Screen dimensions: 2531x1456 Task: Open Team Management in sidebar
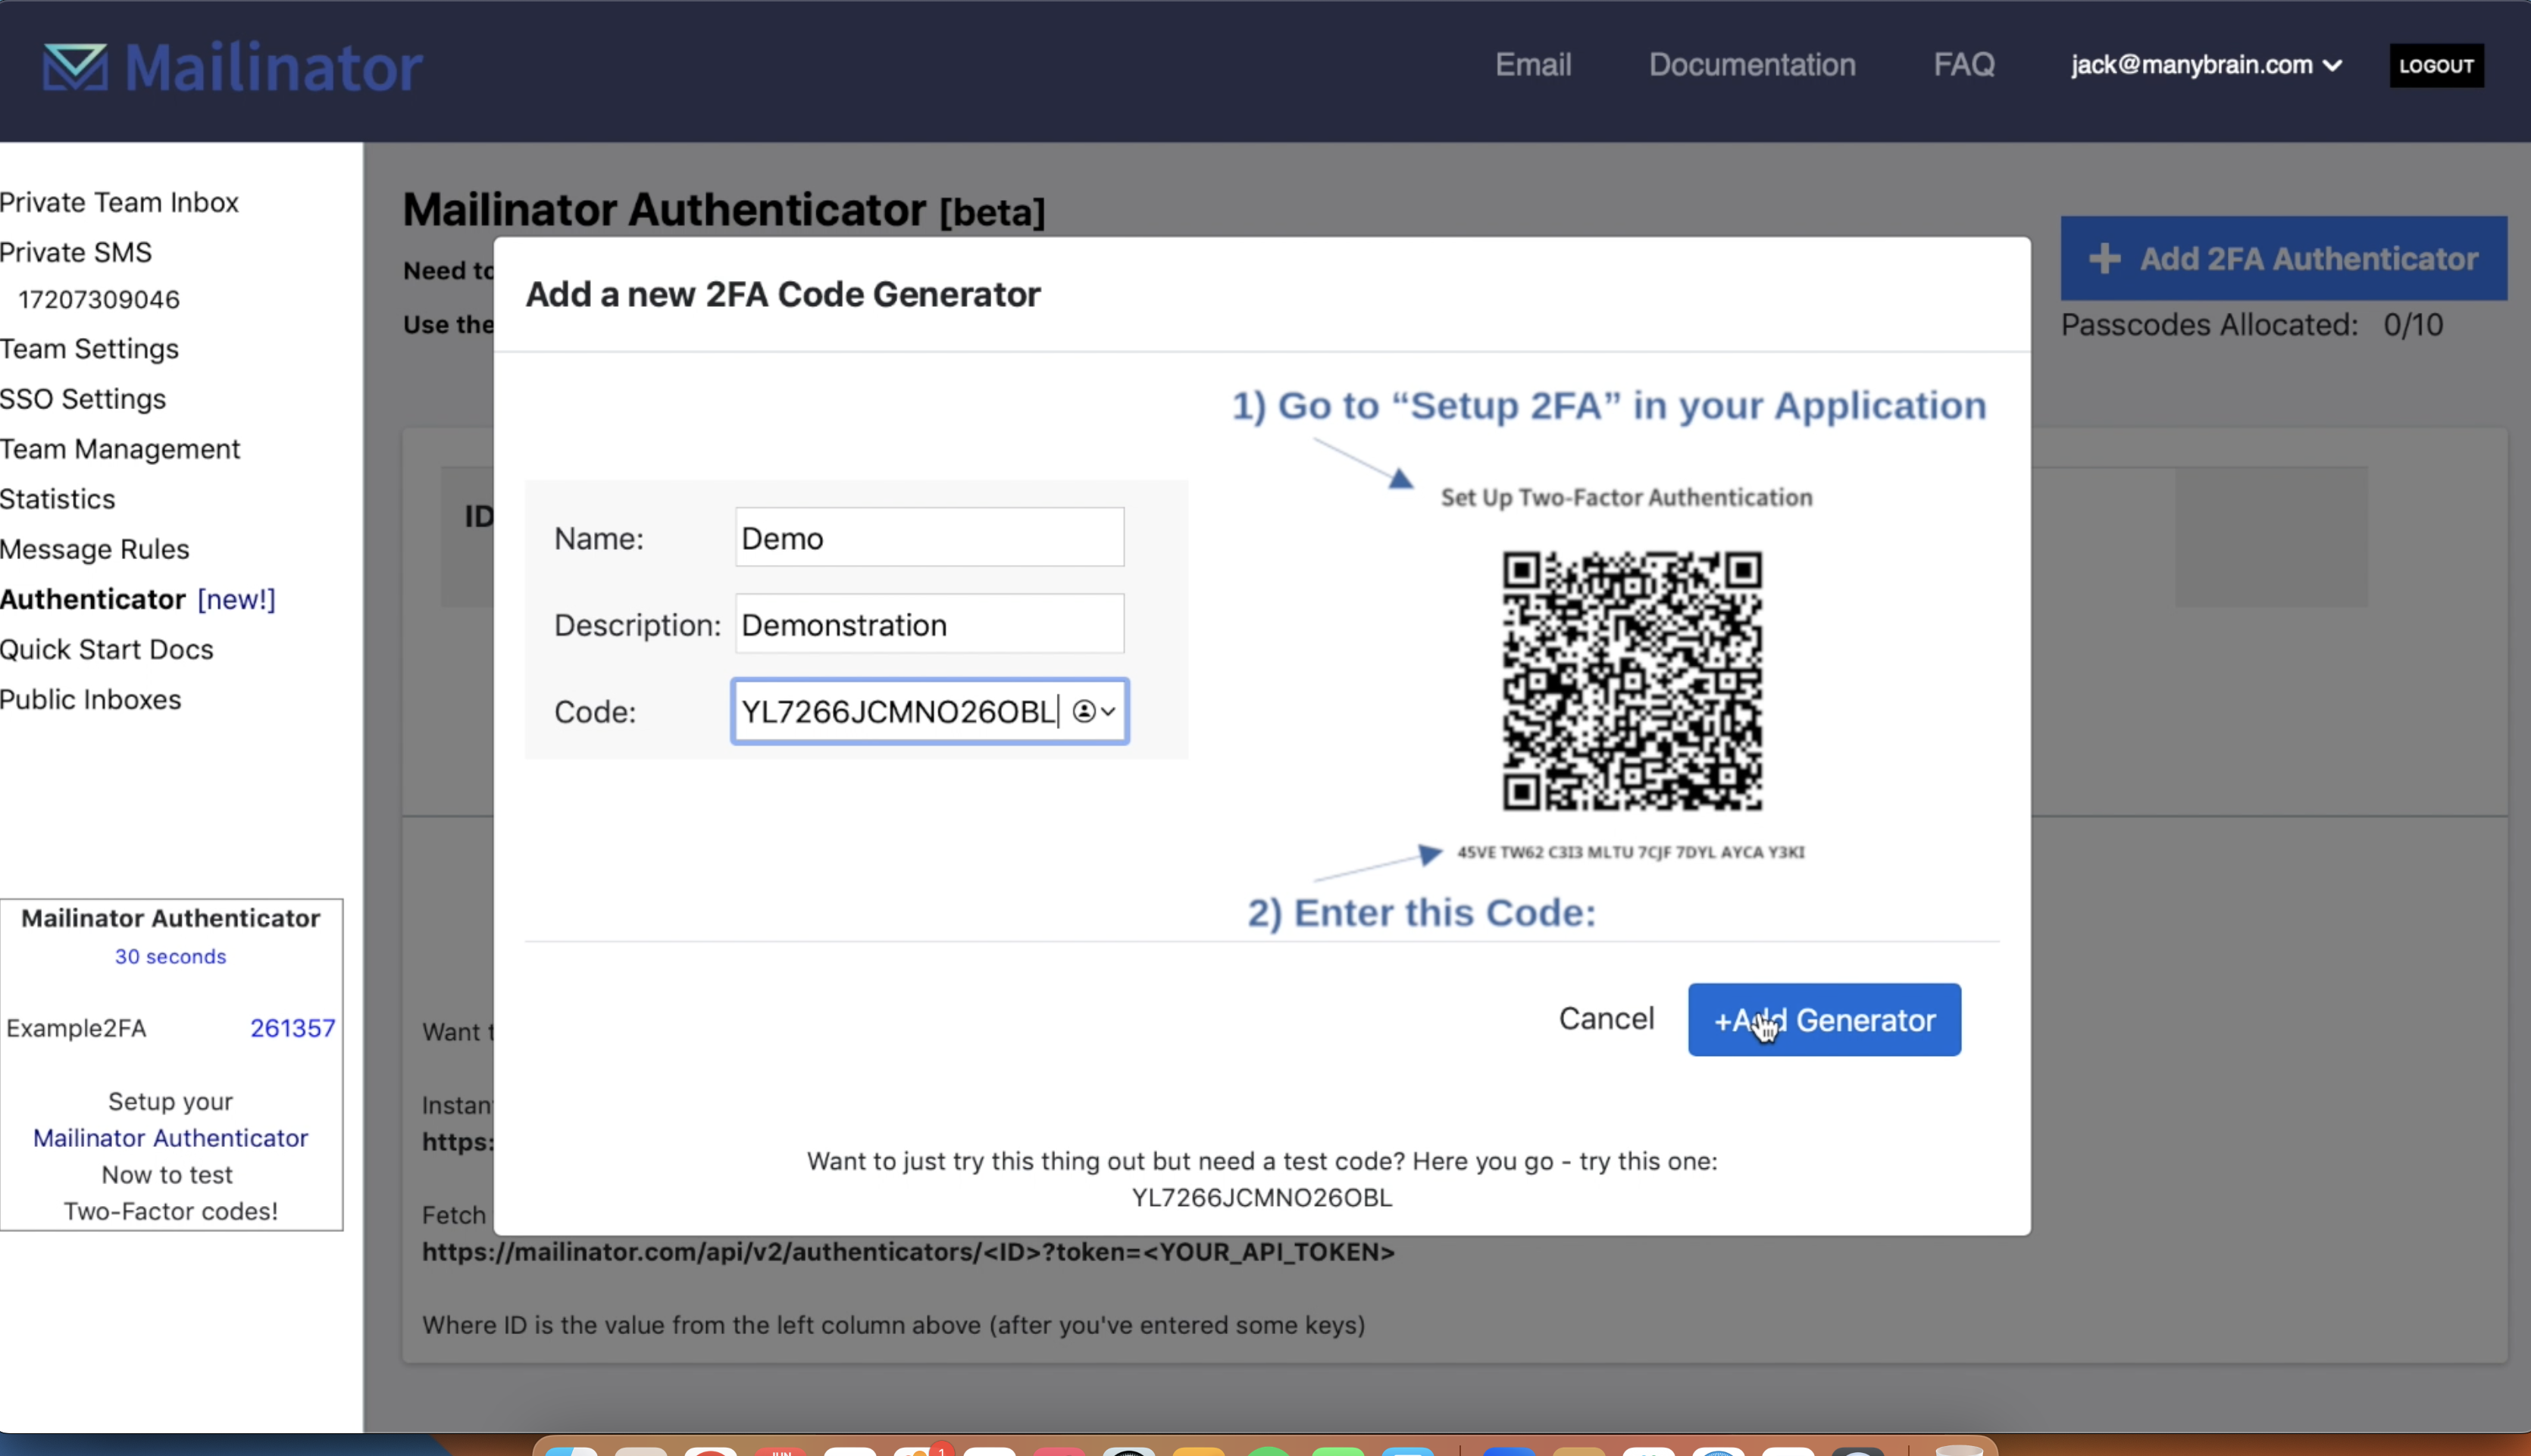120,449
